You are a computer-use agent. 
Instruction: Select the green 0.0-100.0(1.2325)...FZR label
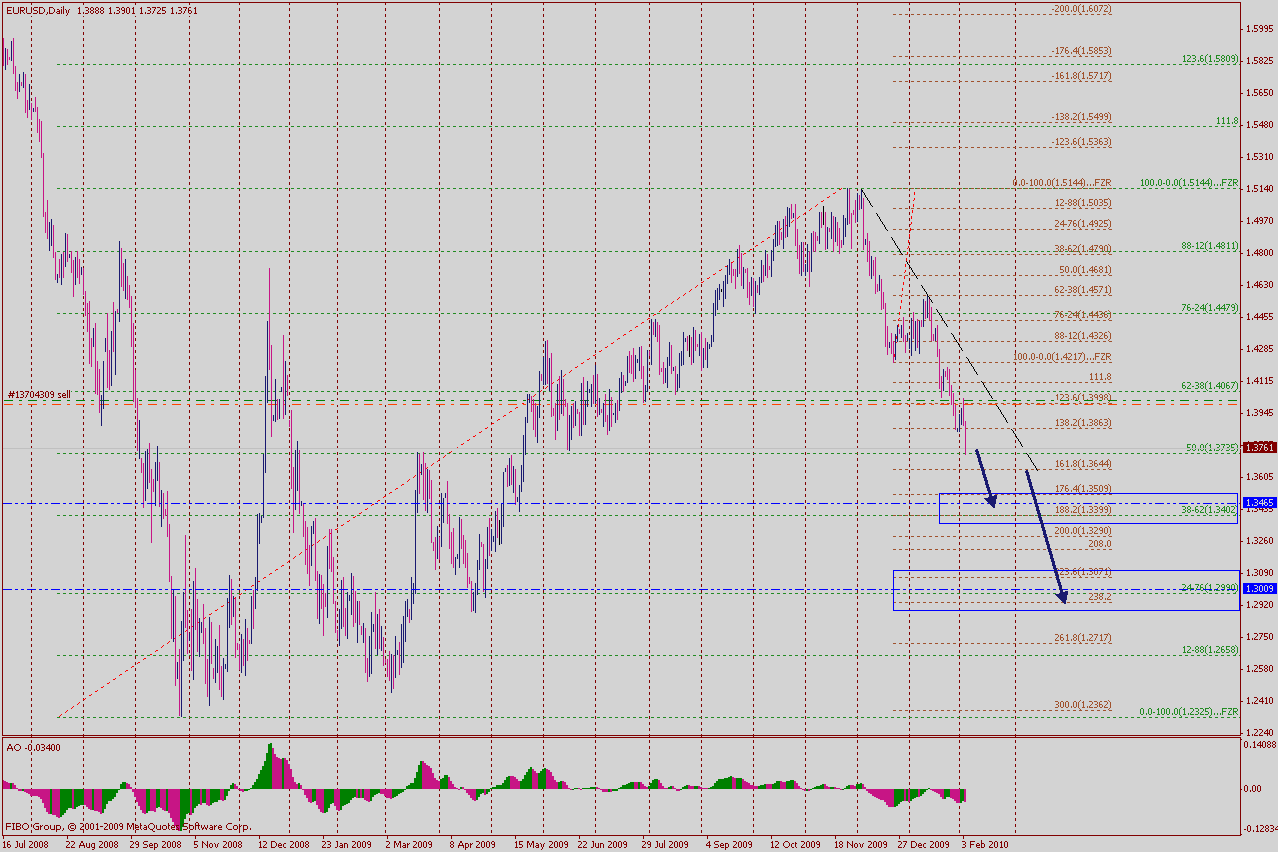1190,712
